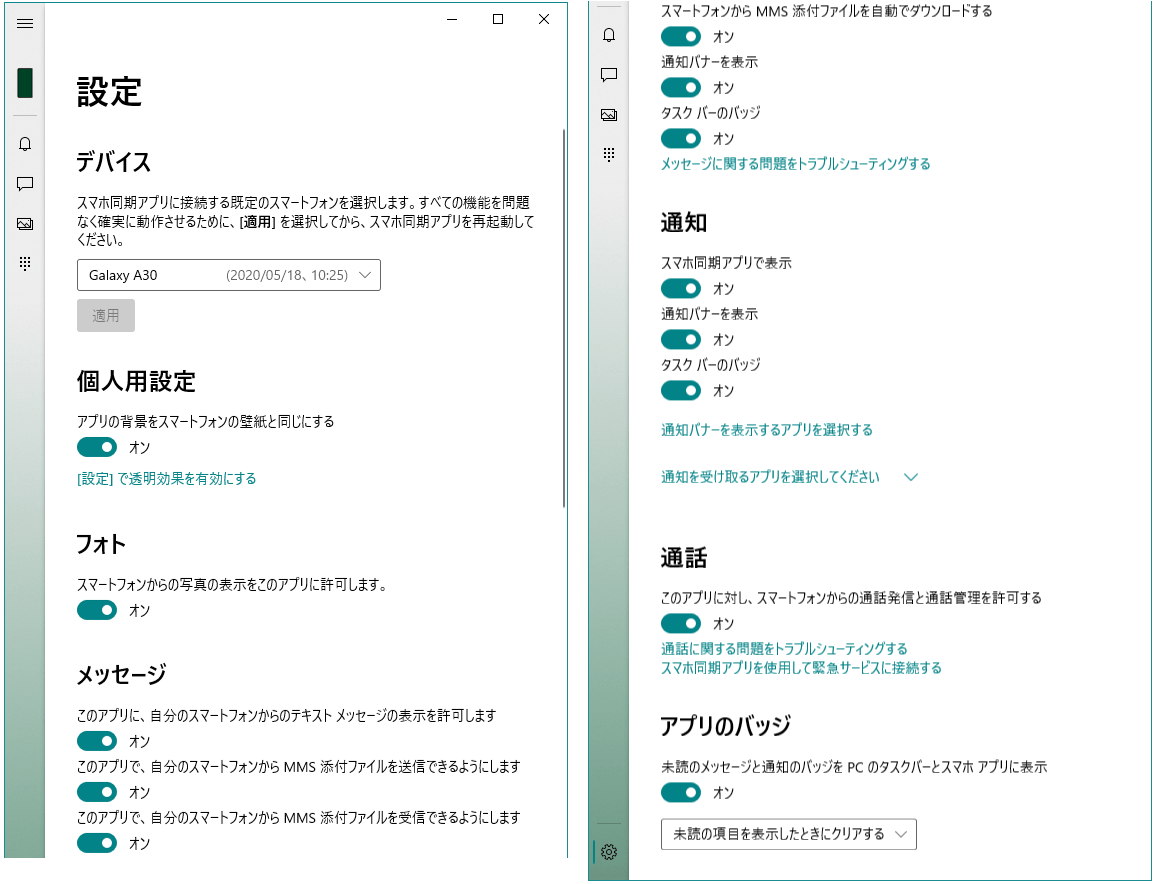This screenshot has height=884, width=1155.
Task: Switch to the Messages section via chat bubble
Action: (25, 186)
